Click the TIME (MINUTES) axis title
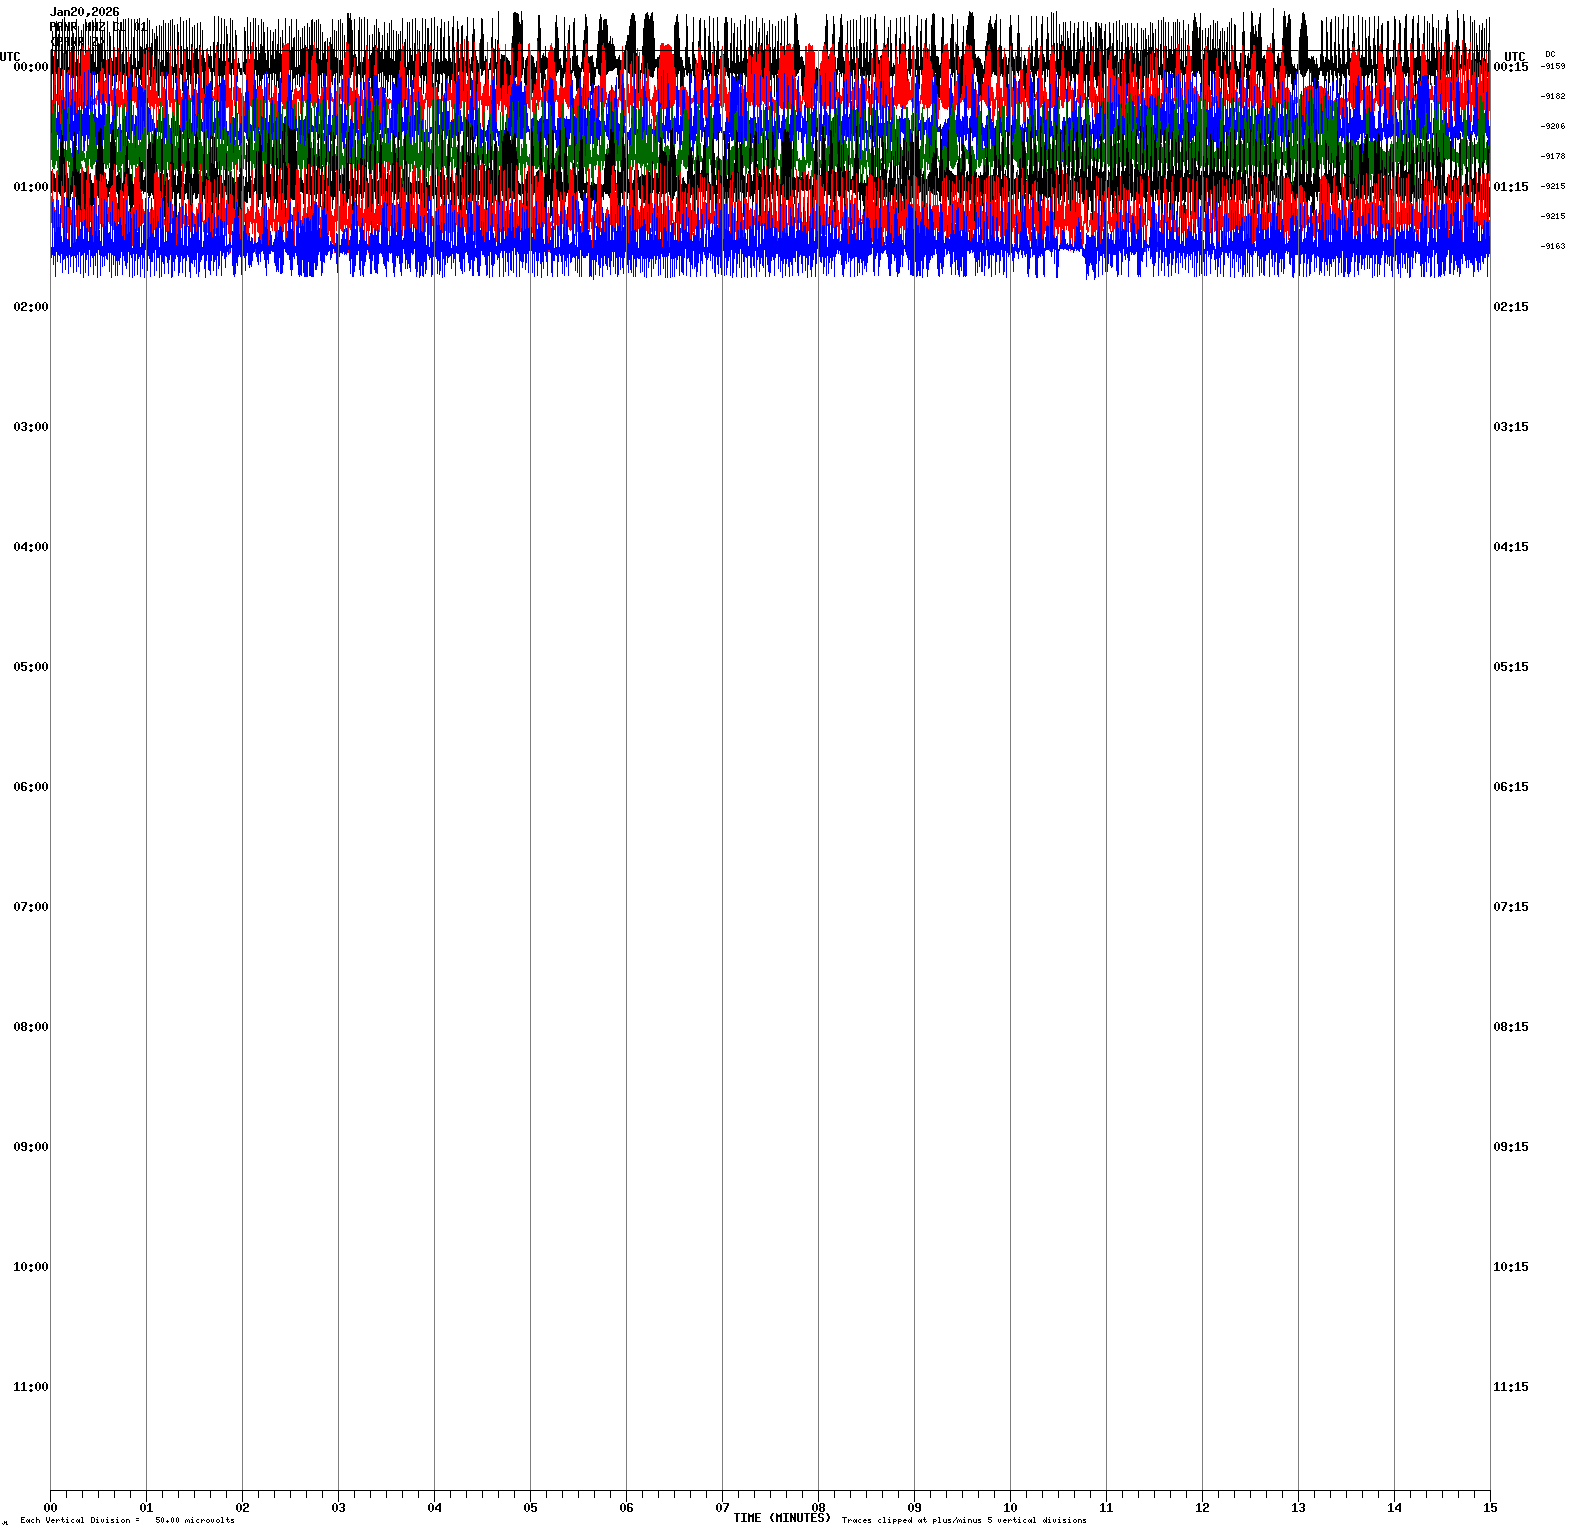The width and height of the screenshot is (1570, 1534). pos(781,1518)
